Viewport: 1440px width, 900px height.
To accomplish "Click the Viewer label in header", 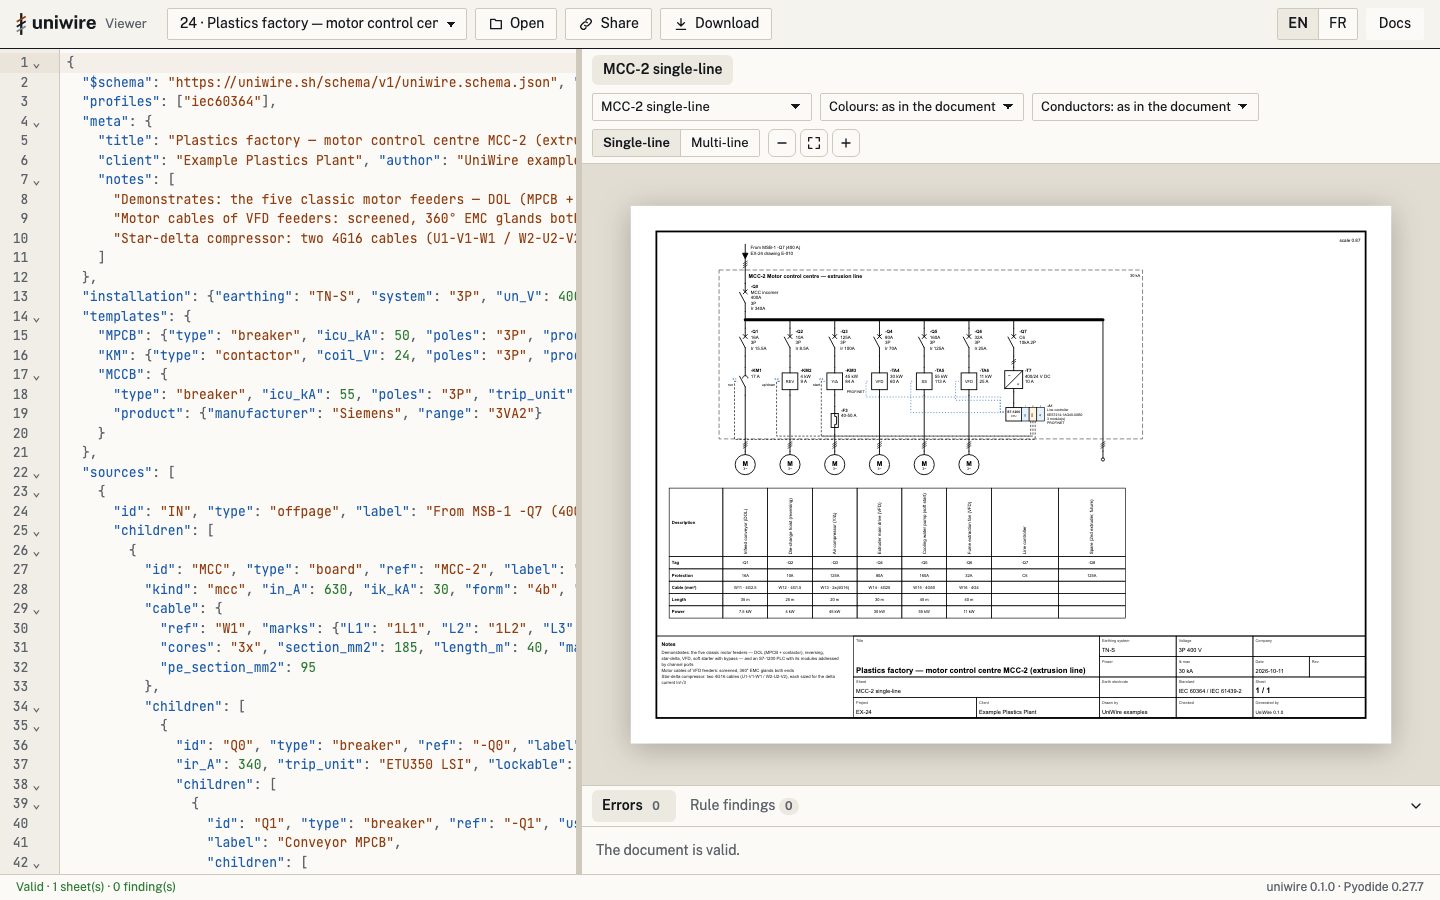I will (126, 23).
